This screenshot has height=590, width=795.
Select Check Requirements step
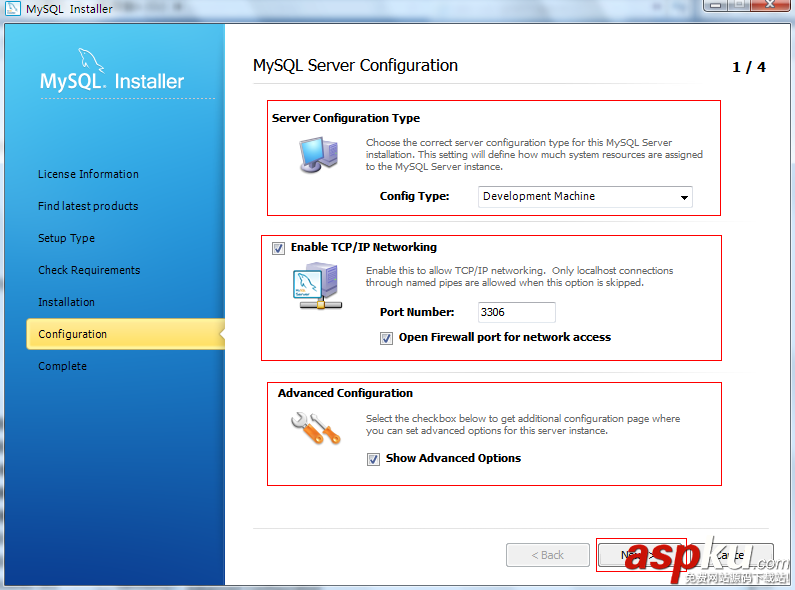coord(89,270)
